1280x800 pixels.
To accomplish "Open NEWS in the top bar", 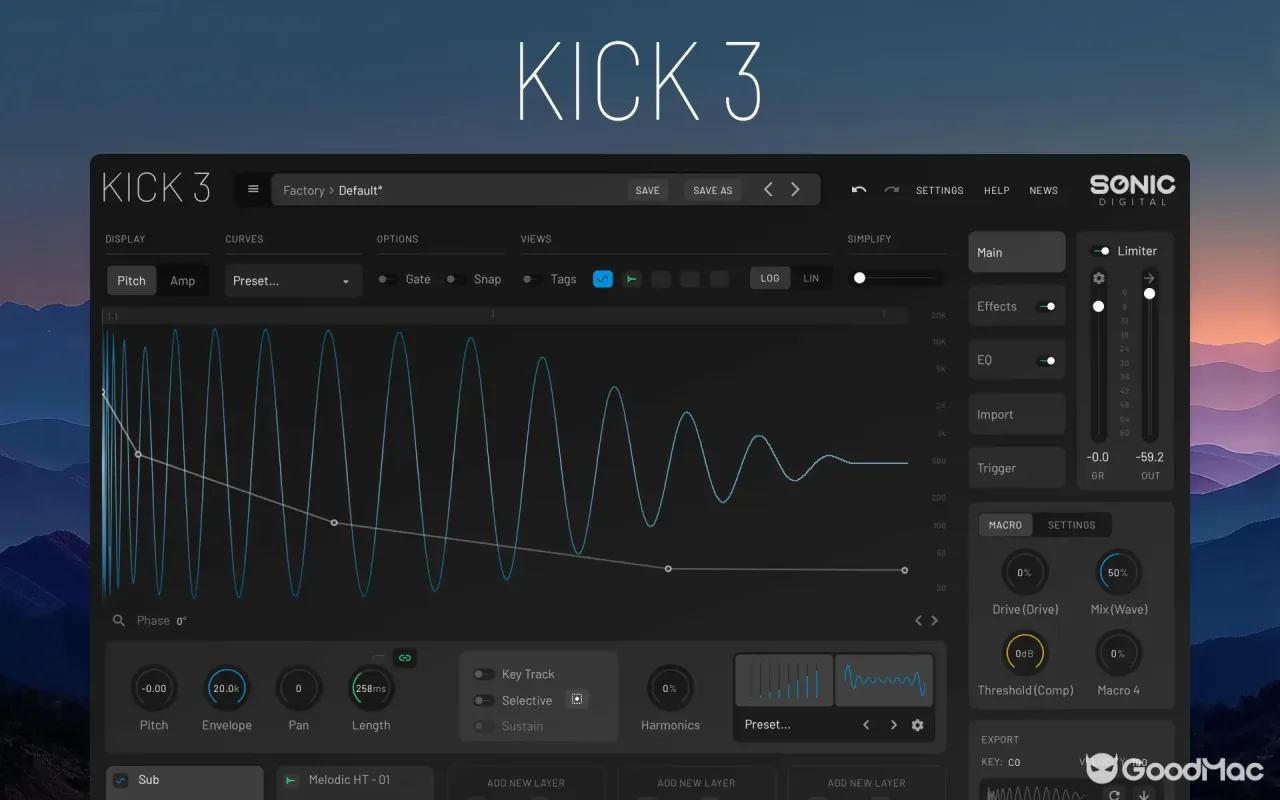I will pos(1044,190).
